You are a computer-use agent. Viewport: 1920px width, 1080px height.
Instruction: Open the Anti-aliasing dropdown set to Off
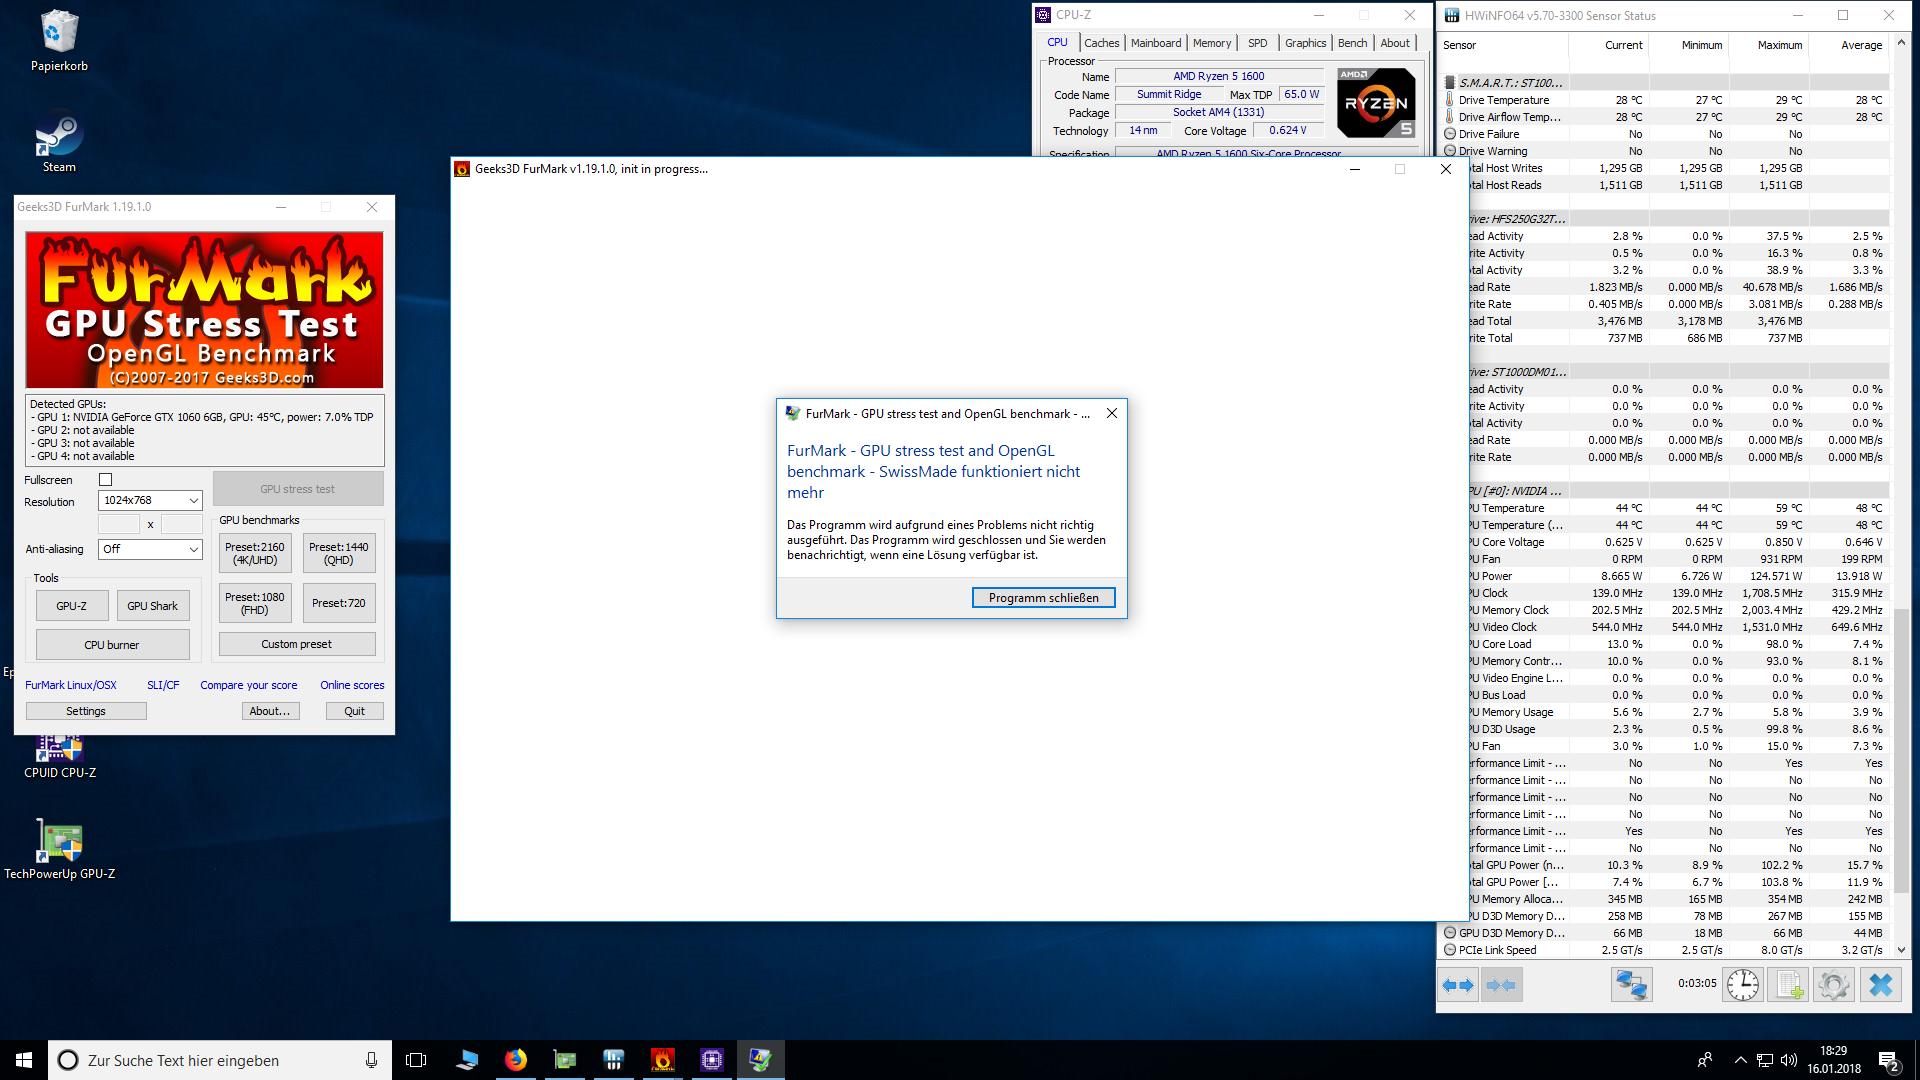pyautogui.click(x=150, y=549)
